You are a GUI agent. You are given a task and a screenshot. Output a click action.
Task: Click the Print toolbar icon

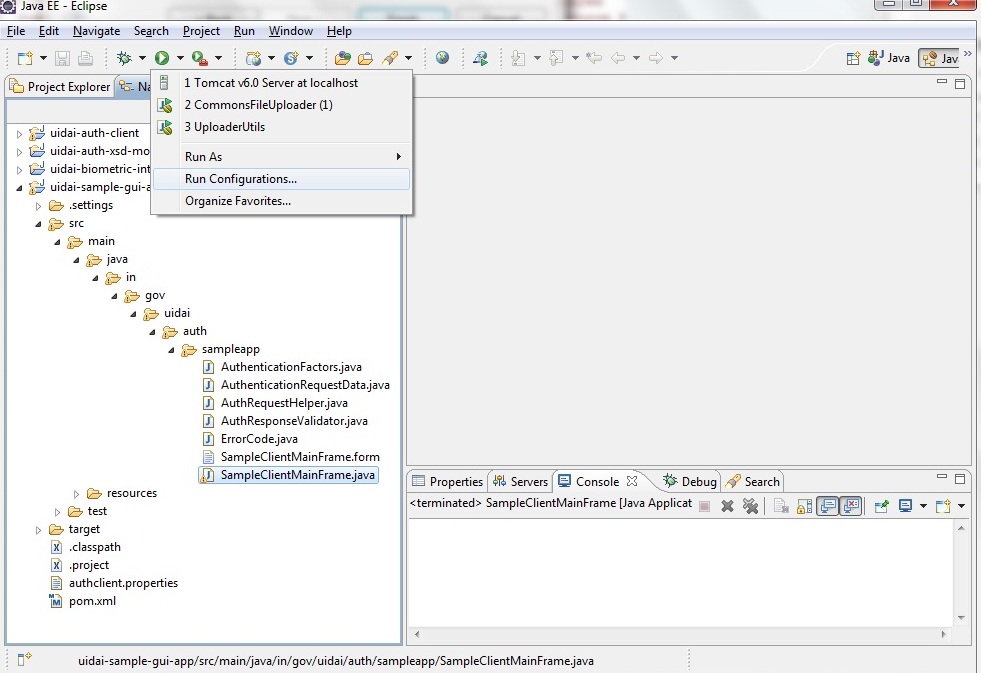(85, 58)
